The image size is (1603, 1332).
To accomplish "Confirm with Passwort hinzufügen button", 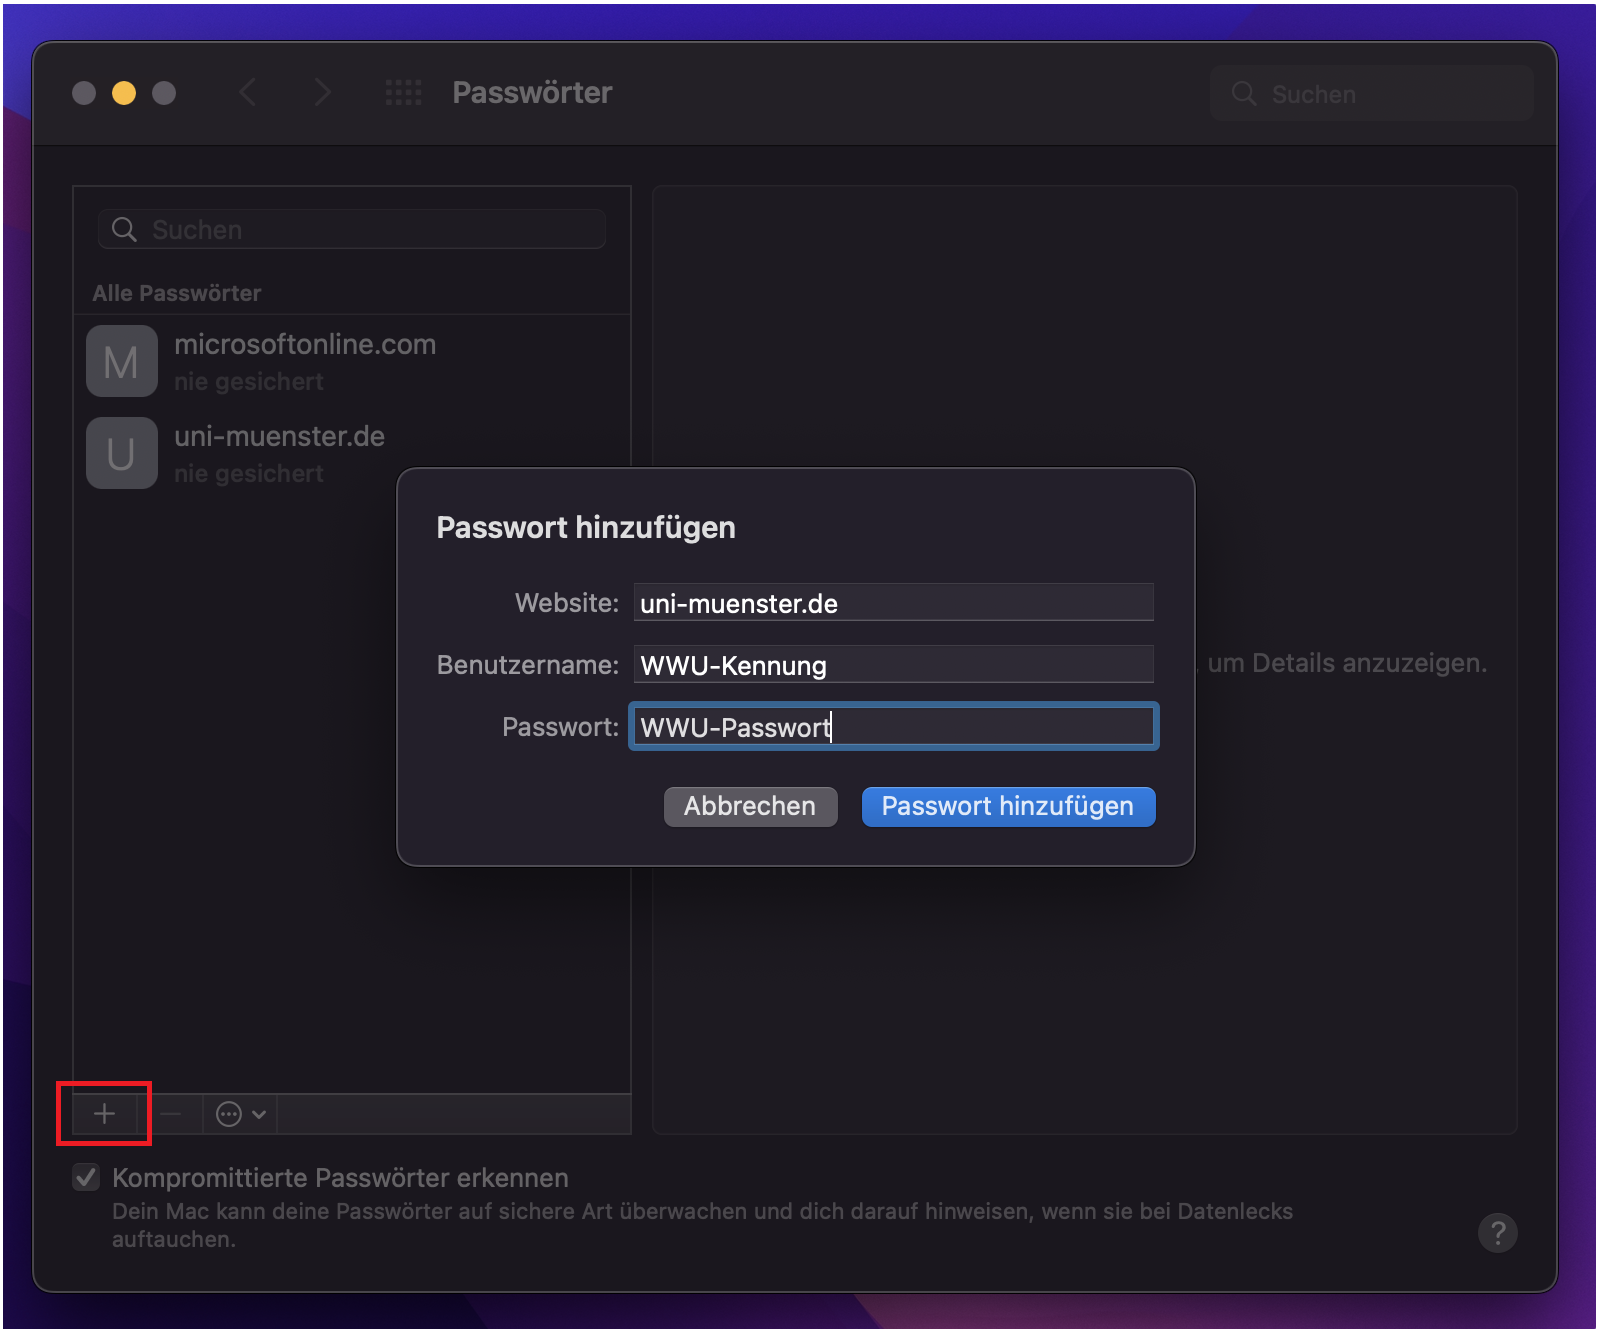I will pos(1007,806).
